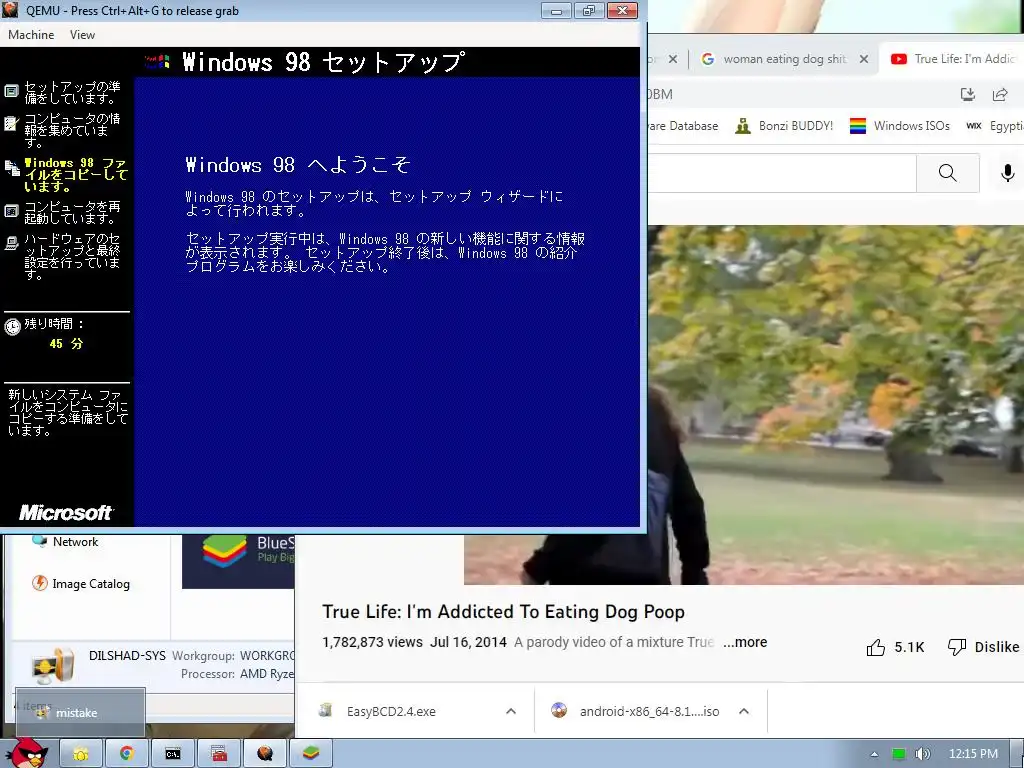This screenshot has width=1024, height=768.
Task: Open the Bonzi BUDDY! bookmark
Action: tap(784, 126)
